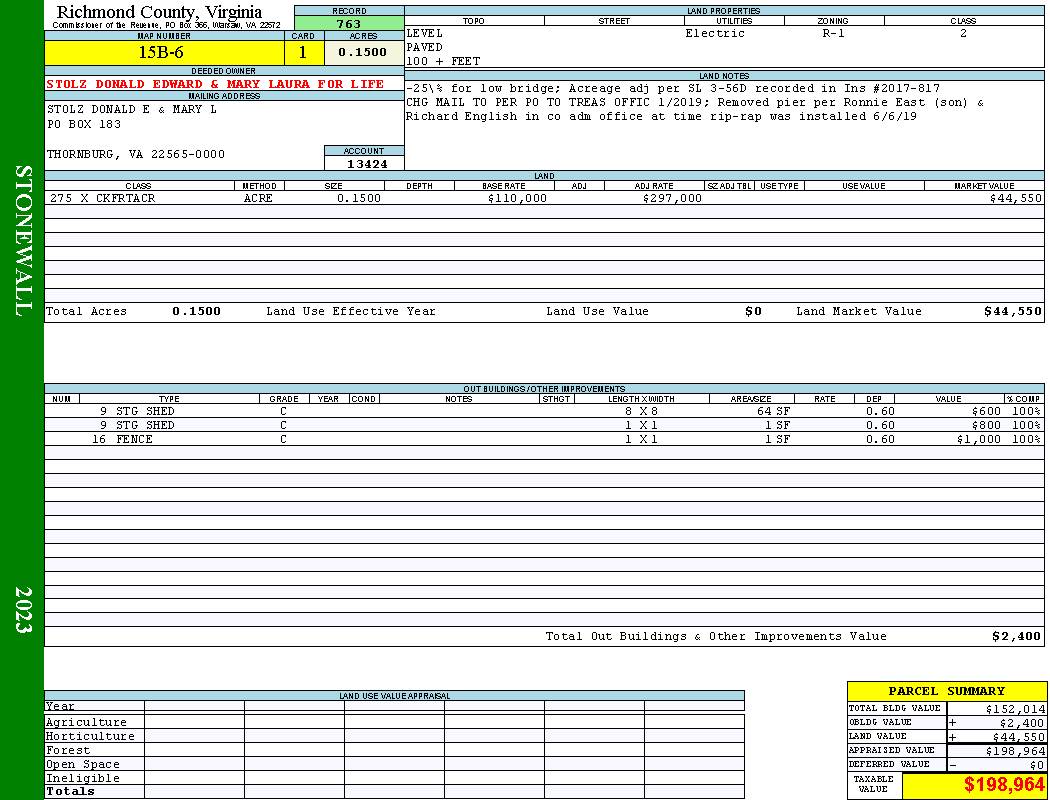The image size is (1050, 800).
Task: Click the deeded owner name in red
Action: click(x=215, y=84)
